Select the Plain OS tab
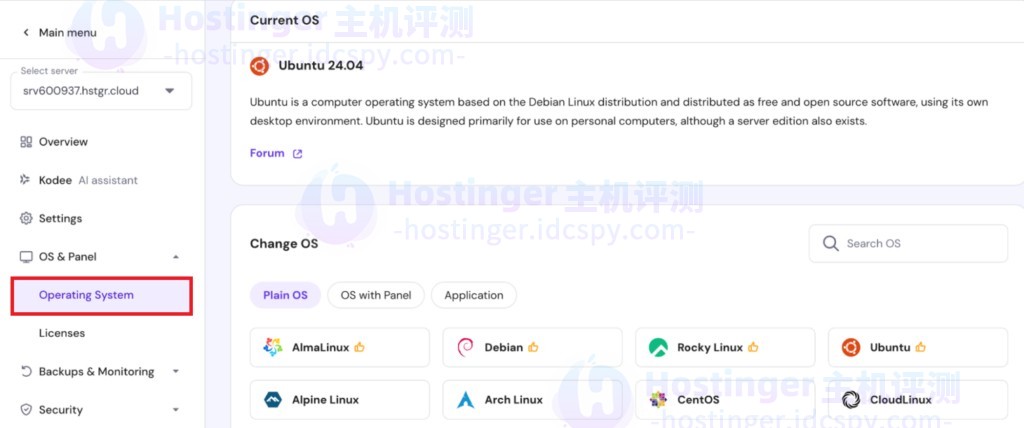This screenshot has width=1024, height=428. [285, 295]
